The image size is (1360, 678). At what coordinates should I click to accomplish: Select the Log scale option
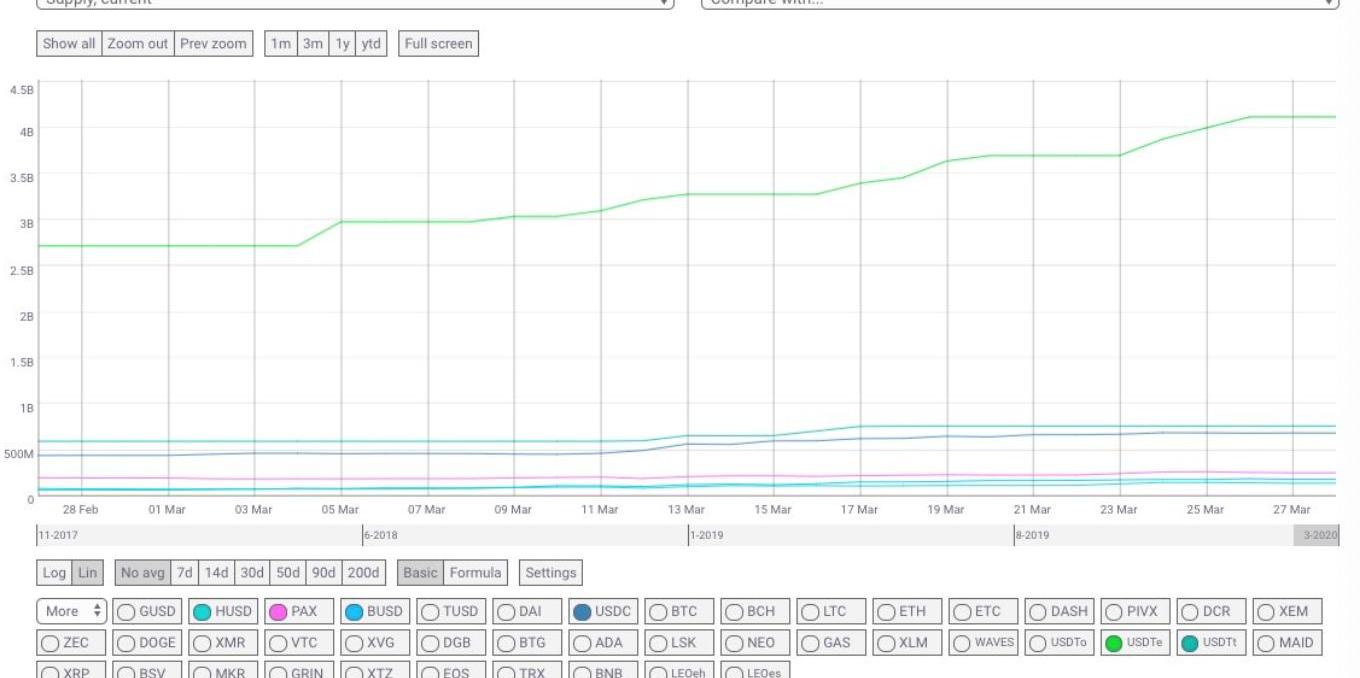(54, 573)
